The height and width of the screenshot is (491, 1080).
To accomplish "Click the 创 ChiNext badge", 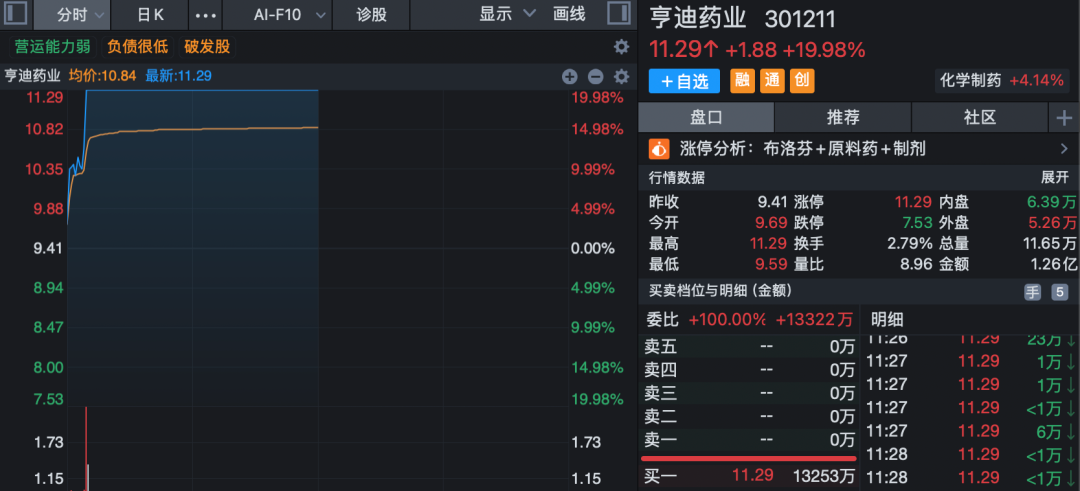I will point(802,81).
